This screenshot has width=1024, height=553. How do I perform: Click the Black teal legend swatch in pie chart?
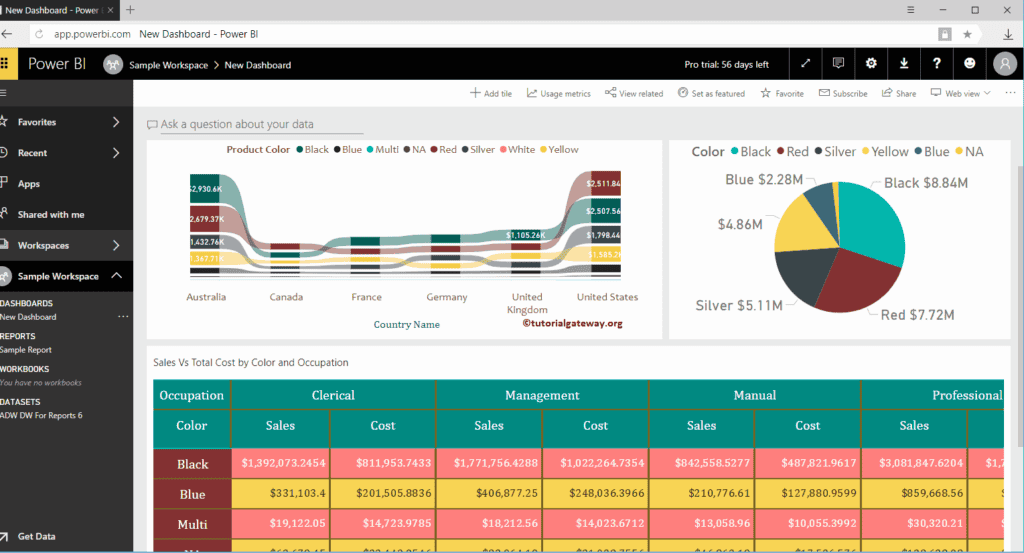tap(733, 152)
